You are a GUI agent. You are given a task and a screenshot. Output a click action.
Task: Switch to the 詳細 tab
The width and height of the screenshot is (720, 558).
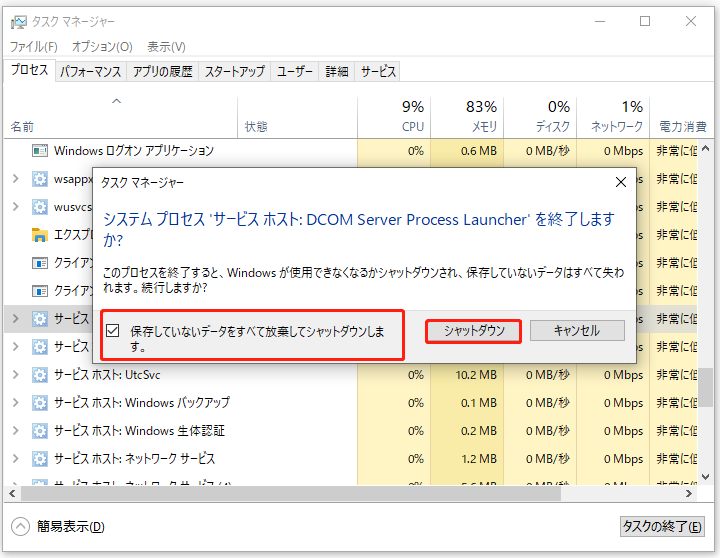(337, 72)
